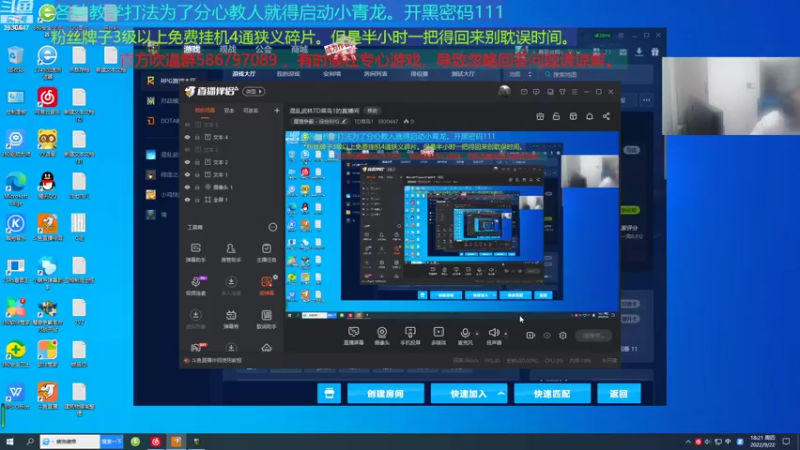800x450 pixels.
Task: Open the QQ penguin desktop icon
Action: [x=47, y=185]
